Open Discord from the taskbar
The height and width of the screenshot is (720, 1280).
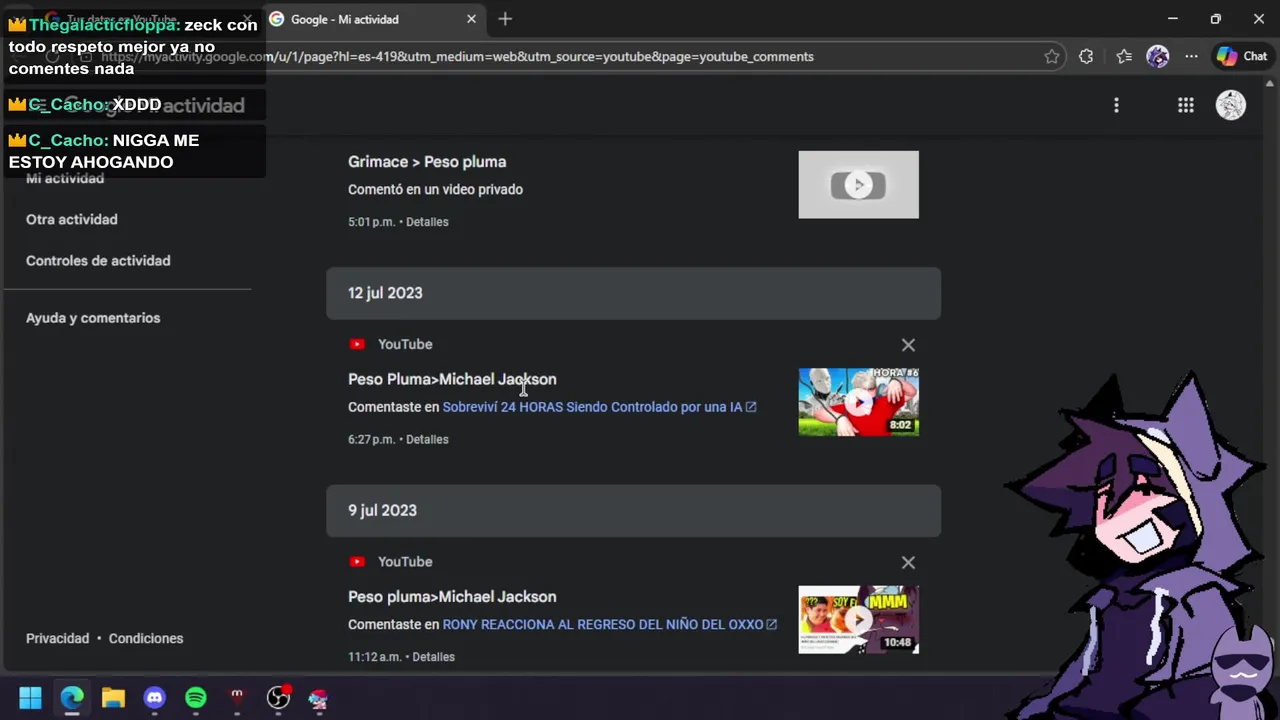pos(154,698)
